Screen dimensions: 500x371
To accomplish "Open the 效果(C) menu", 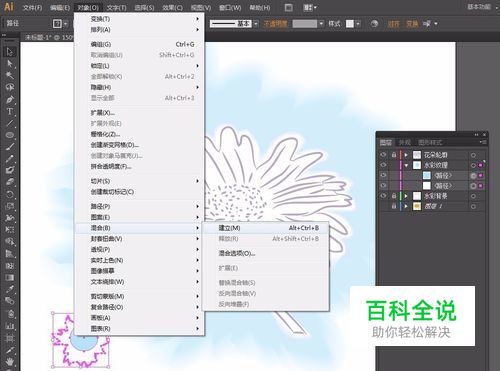I will 172,7.
